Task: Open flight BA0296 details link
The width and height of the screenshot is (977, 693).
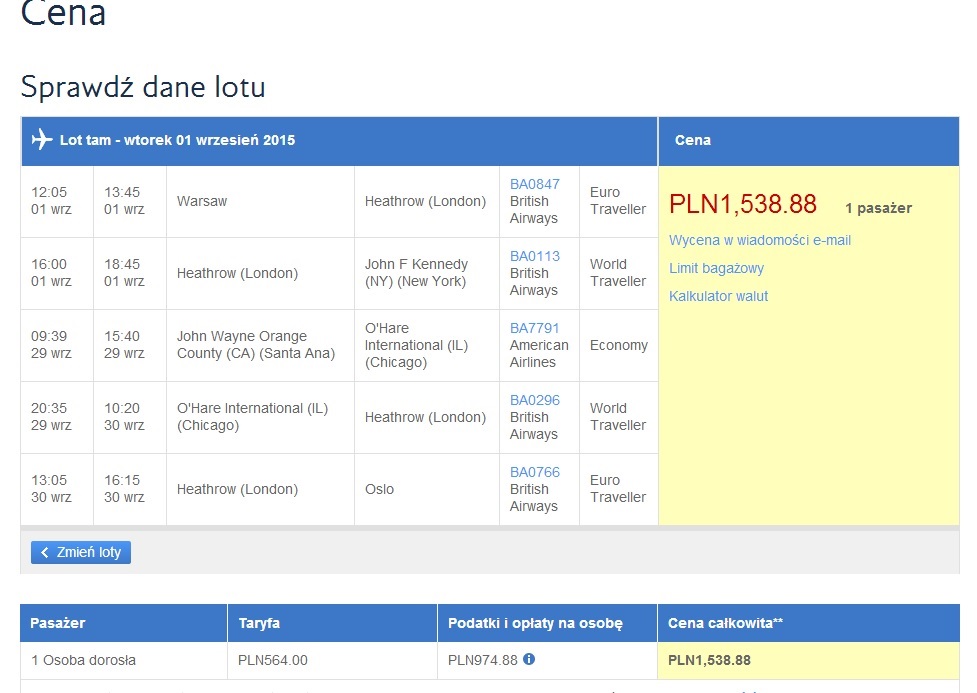Action: pyautogui.click(x=535, y=400)
